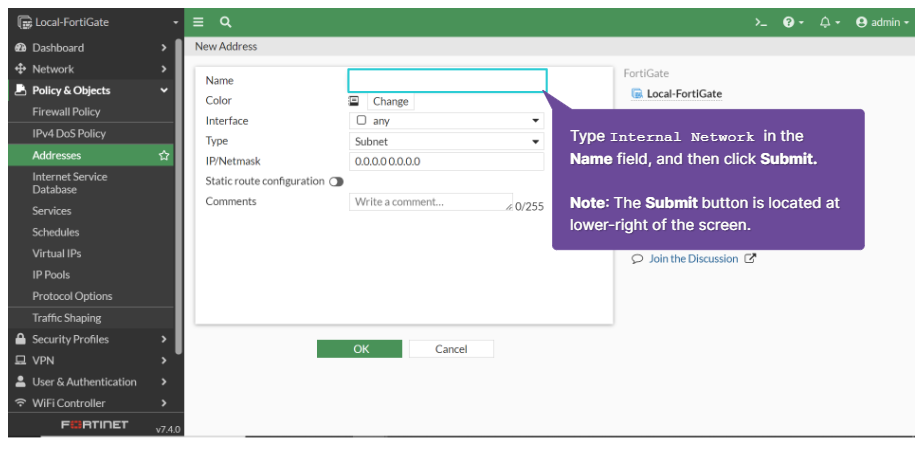Viewport: 921px width, 449px height.
Task: Click the User & Authentication person icon
Action: point(21,381)
